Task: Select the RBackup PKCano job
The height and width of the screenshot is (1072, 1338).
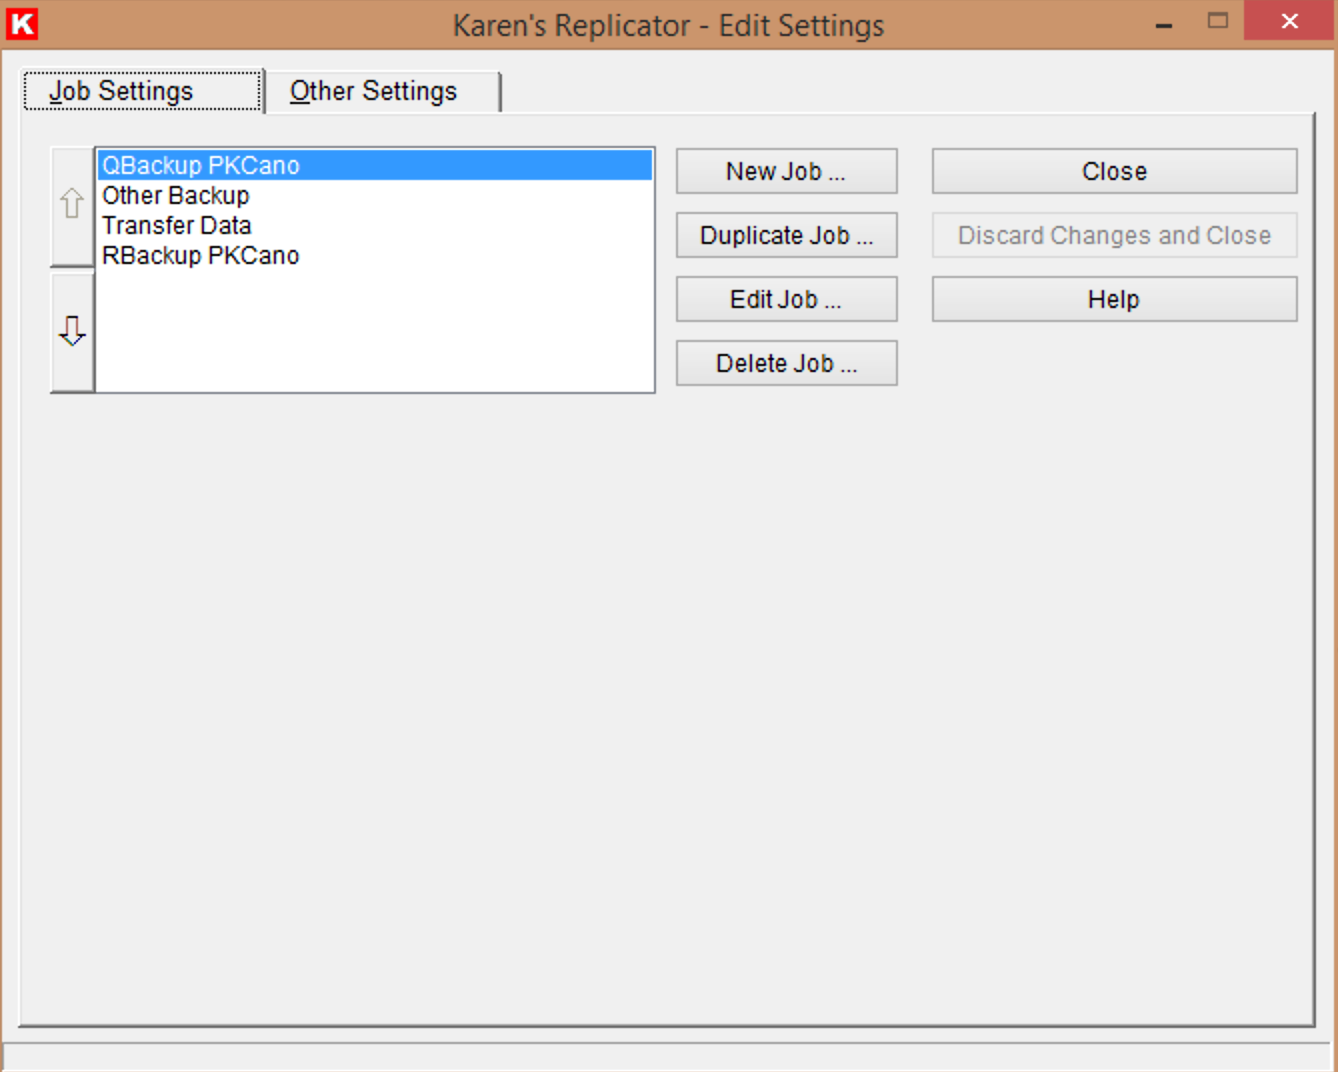Action: [x=375, y=255]
